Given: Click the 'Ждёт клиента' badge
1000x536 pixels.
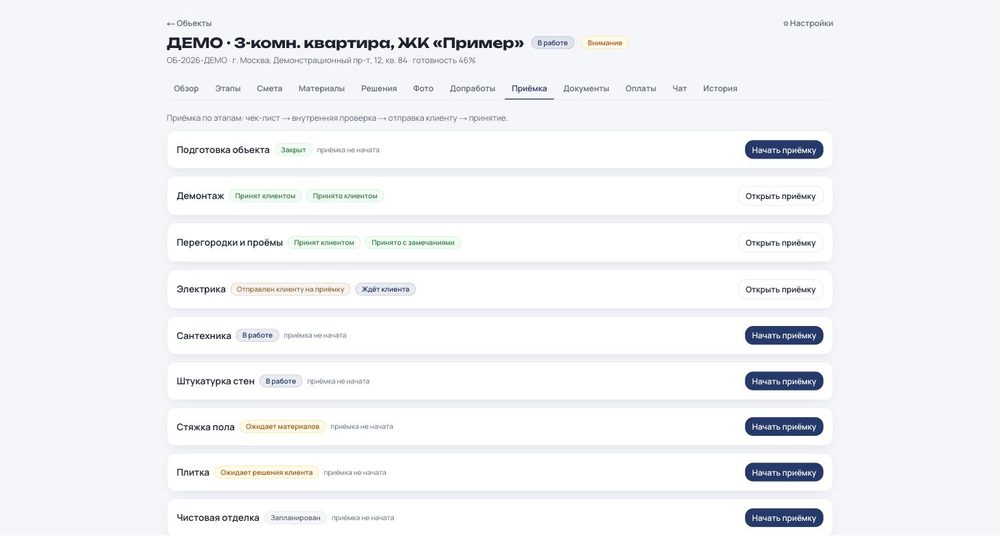Looking at the screenshot, I should point(385,289).
